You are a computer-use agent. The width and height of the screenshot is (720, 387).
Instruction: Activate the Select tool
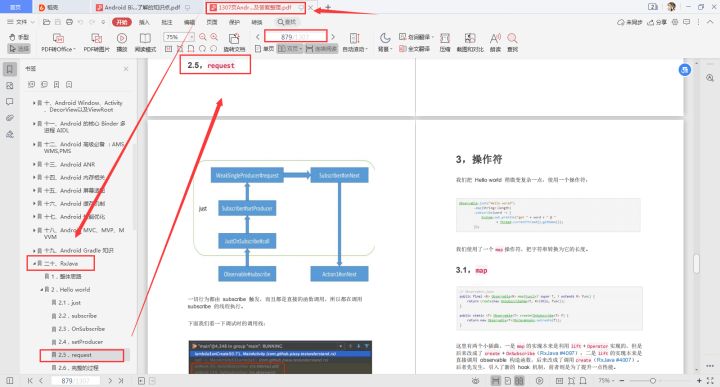point(19,48)
